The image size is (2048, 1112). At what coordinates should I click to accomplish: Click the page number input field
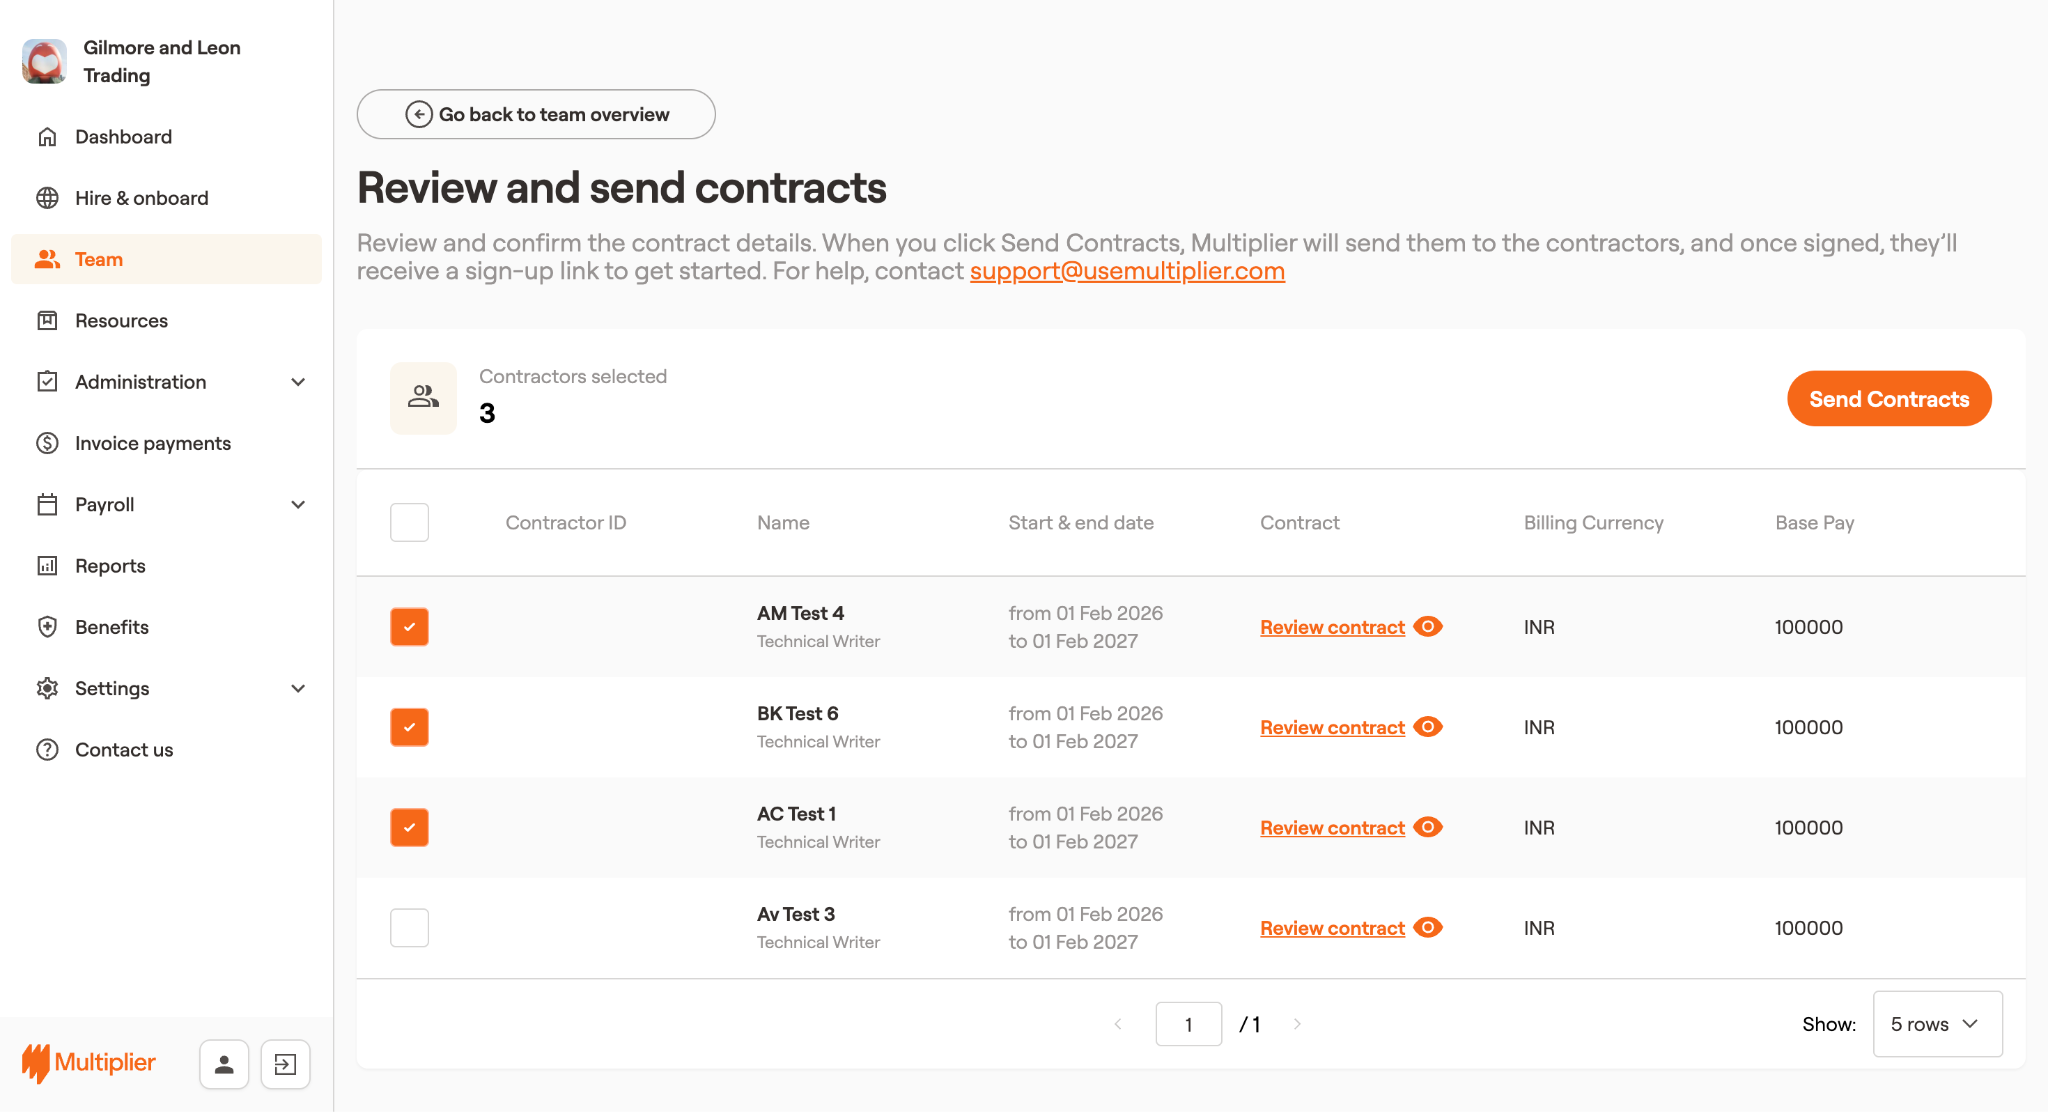1188,1024
